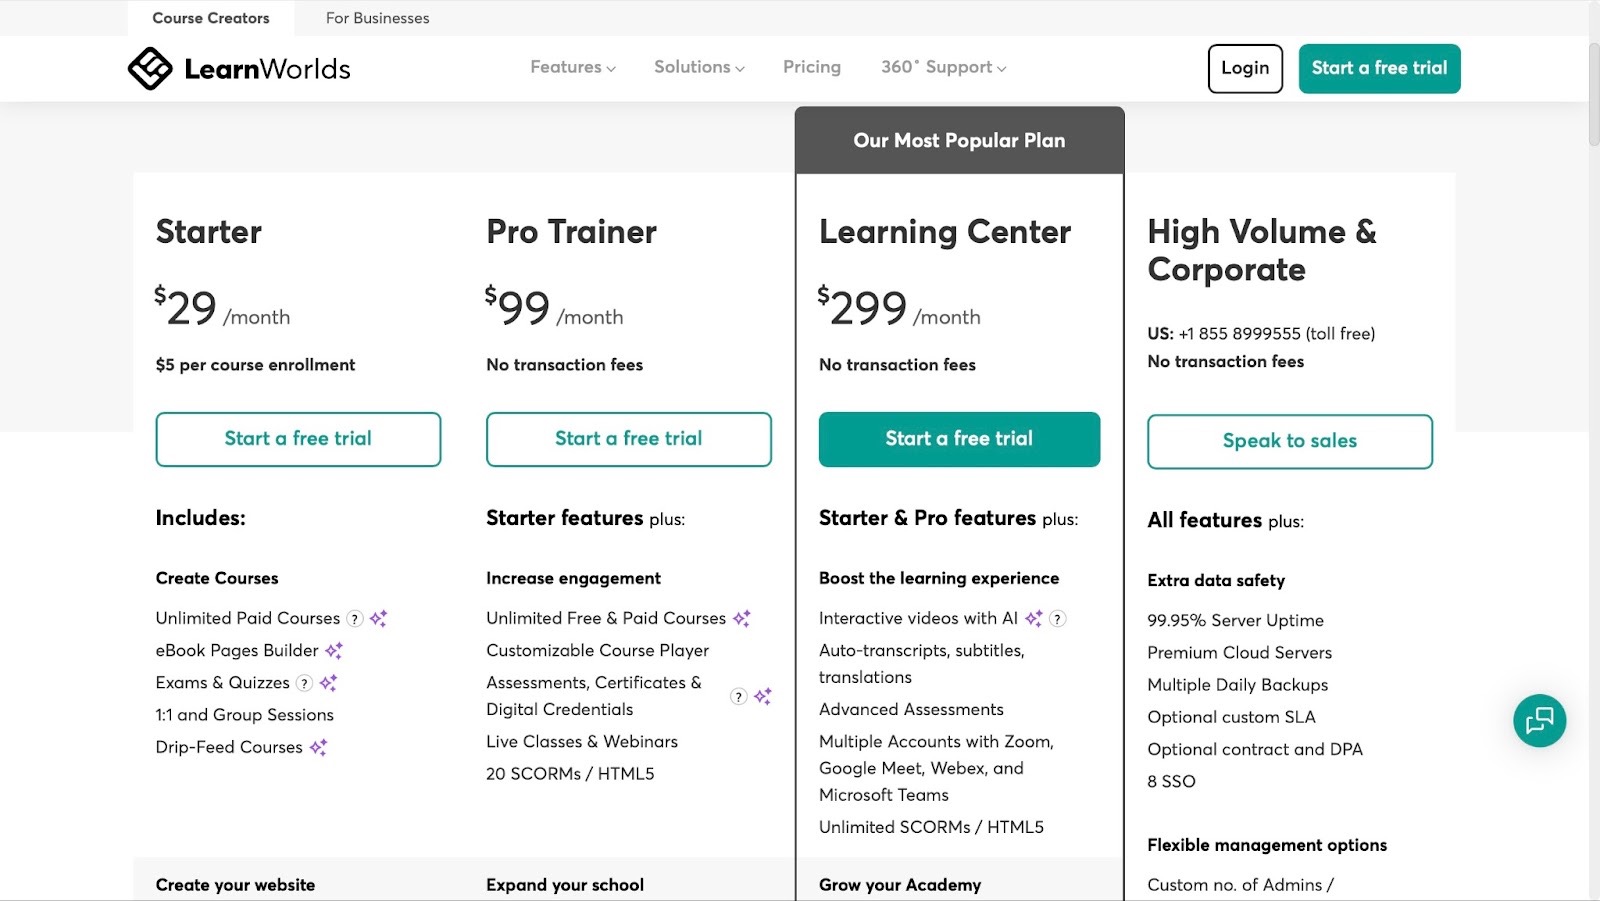Click AI sparkle icon beside Drip-Feed Courses
The image size is (1600, 901).
[318, 747]
